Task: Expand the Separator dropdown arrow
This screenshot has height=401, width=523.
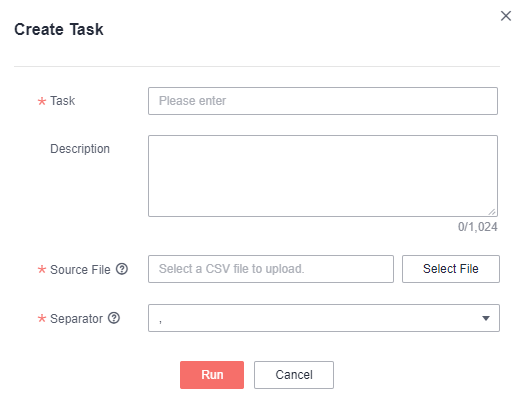Action: (x=486, y=318)
